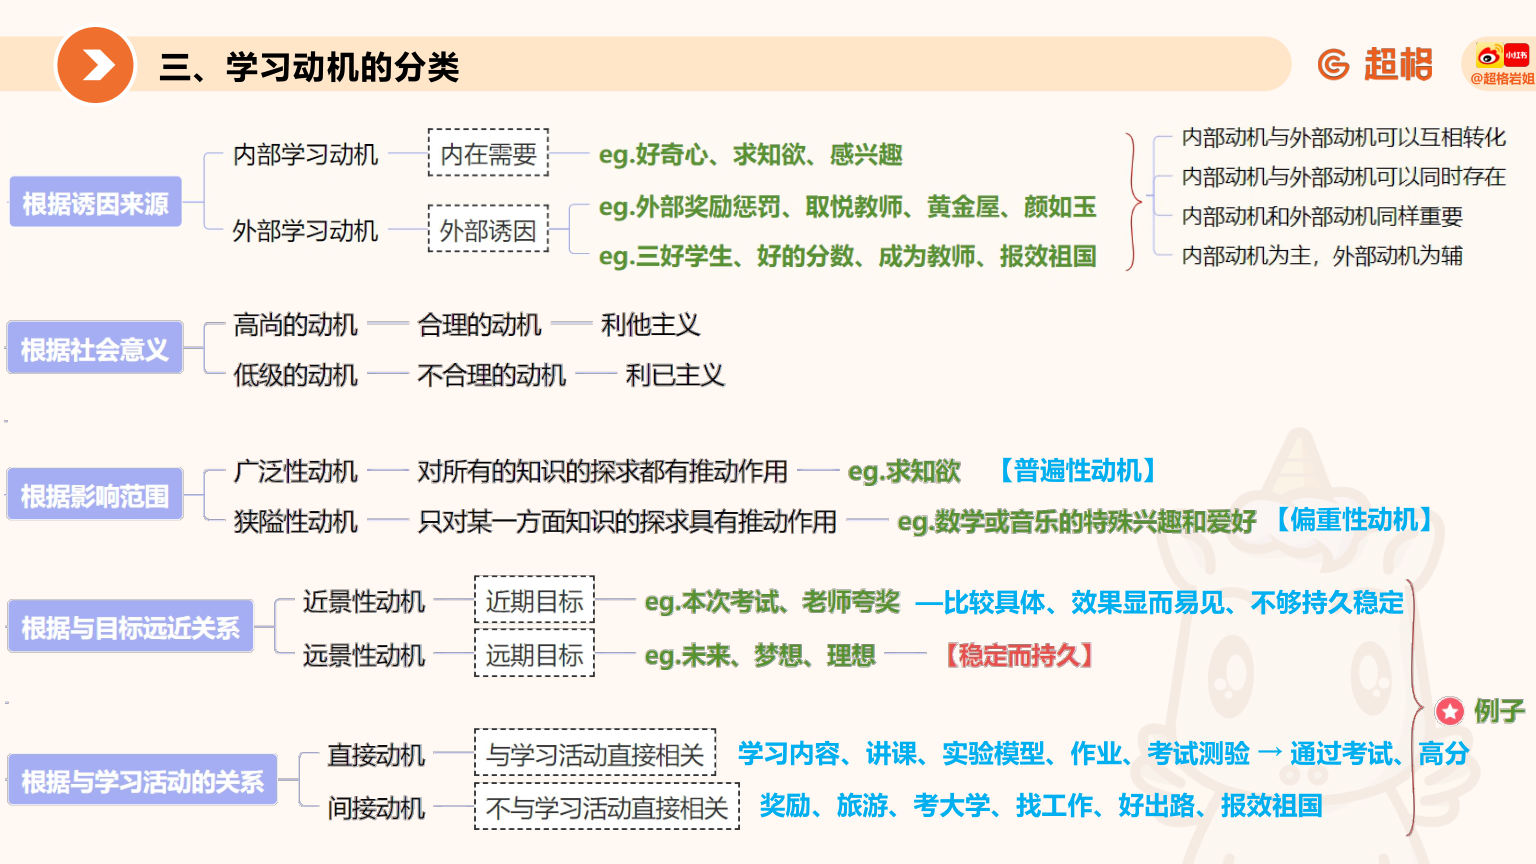The image size is (1536, 864).
Task: Expand the 根据诱因来源 branch node
Action: click(95, 201)
